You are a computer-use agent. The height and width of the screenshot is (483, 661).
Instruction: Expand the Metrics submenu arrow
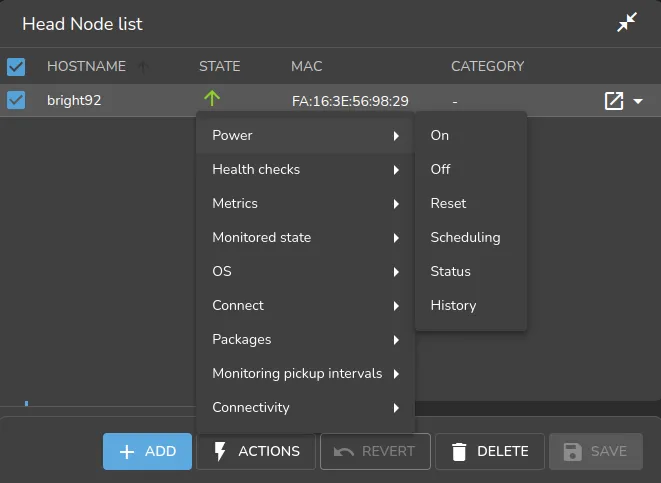click(x=396, y=204)
